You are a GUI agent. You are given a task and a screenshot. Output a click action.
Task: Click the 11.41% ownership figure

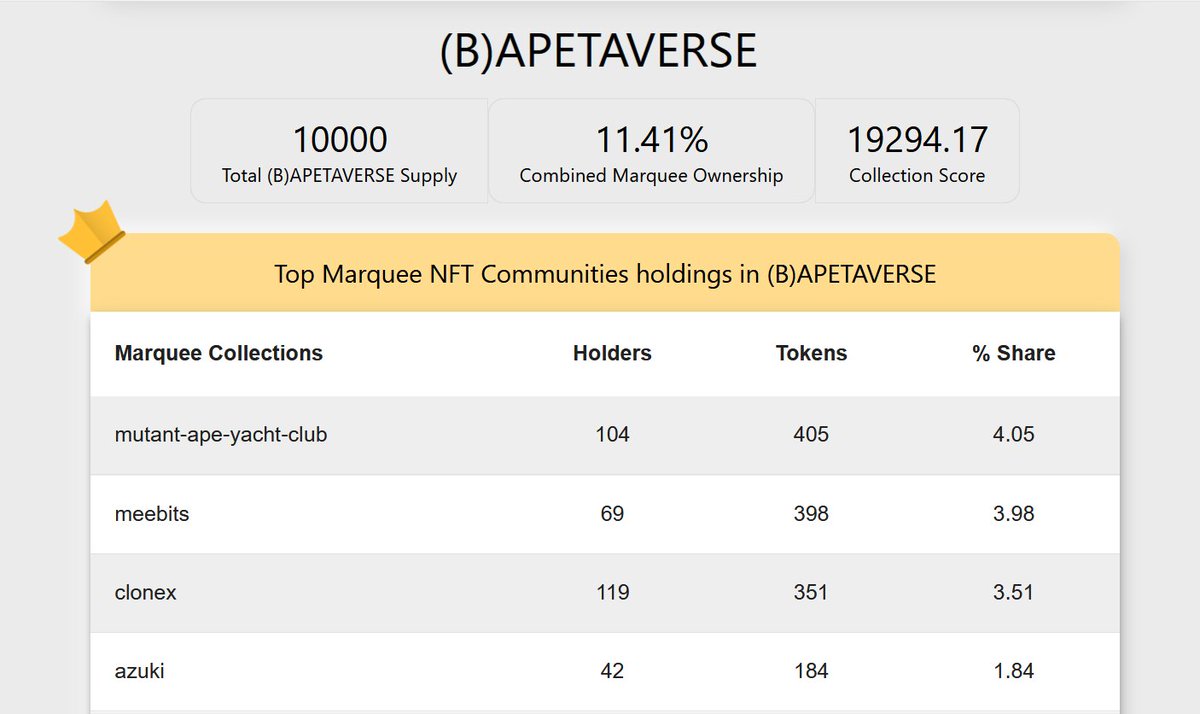[x=651, y=139]
